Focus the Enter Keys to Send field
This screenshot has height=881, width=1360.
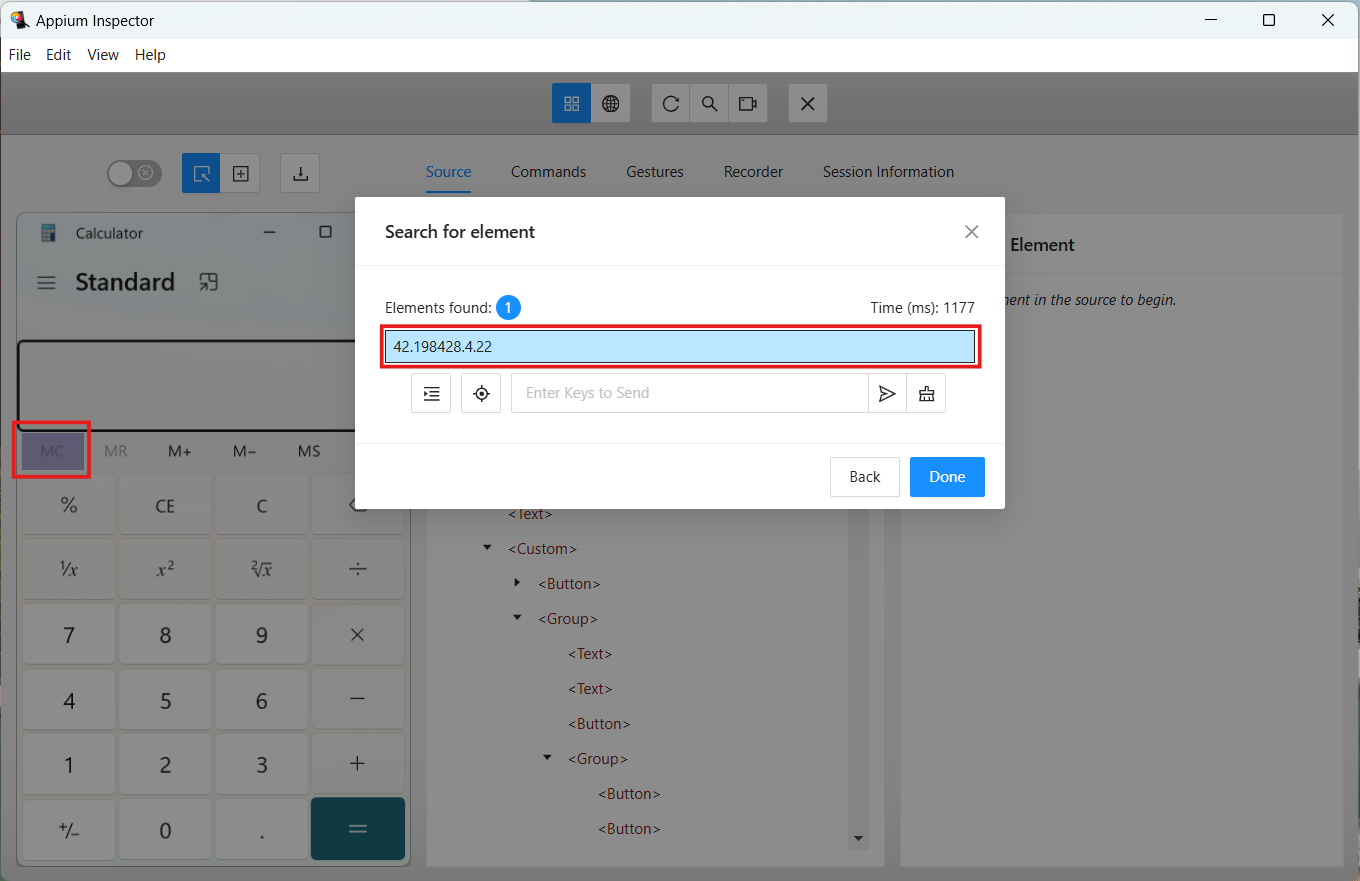[x=689, y=393]
